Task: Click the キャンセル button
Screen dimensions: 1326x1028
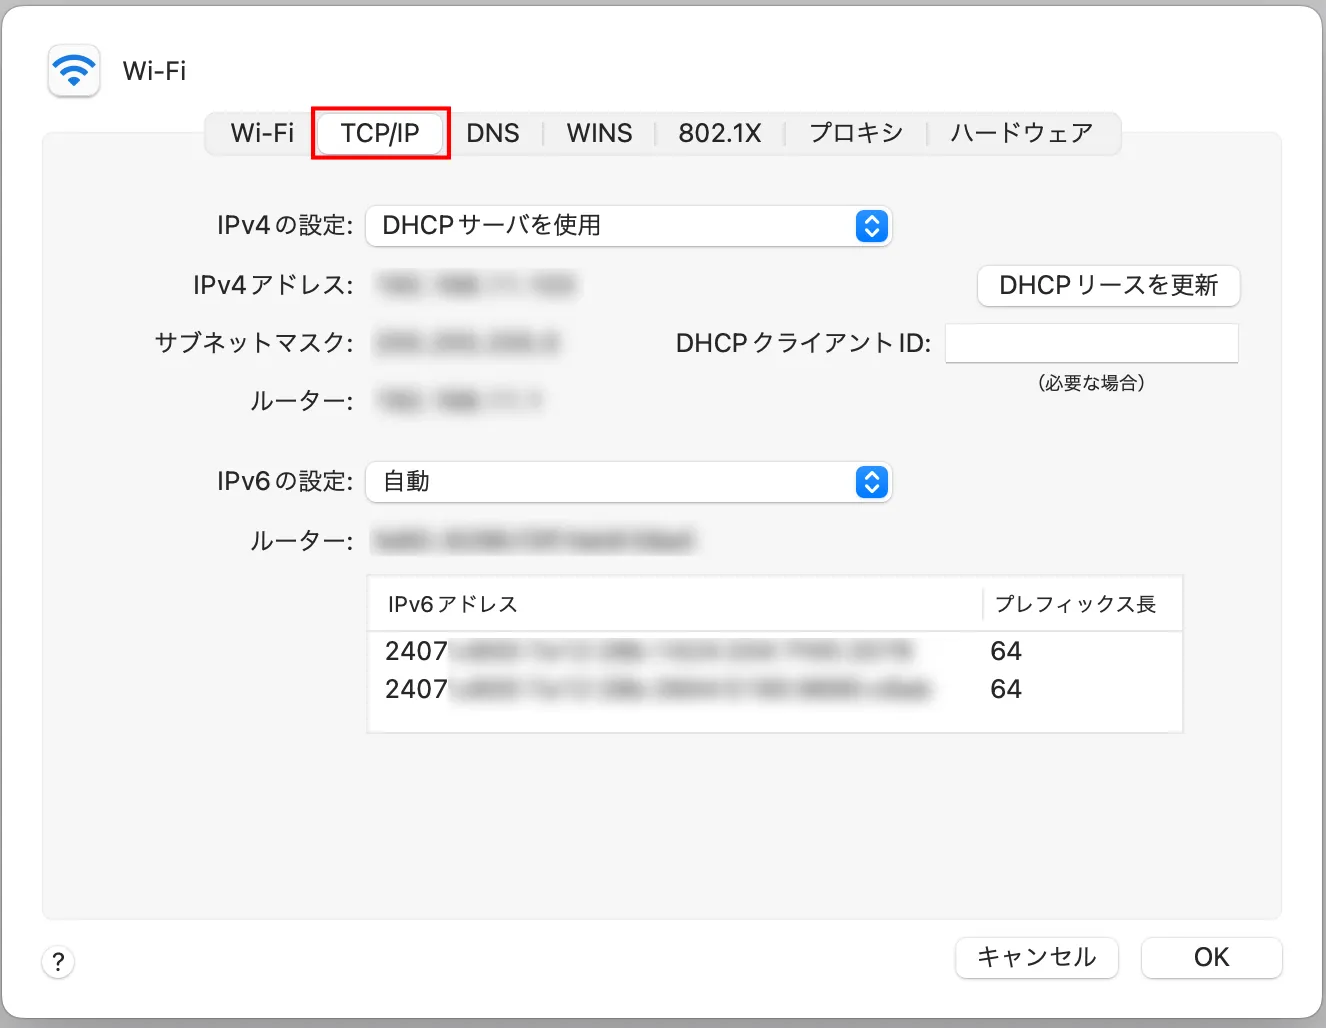Action: pyautogui.click(x=1037, y=958)
